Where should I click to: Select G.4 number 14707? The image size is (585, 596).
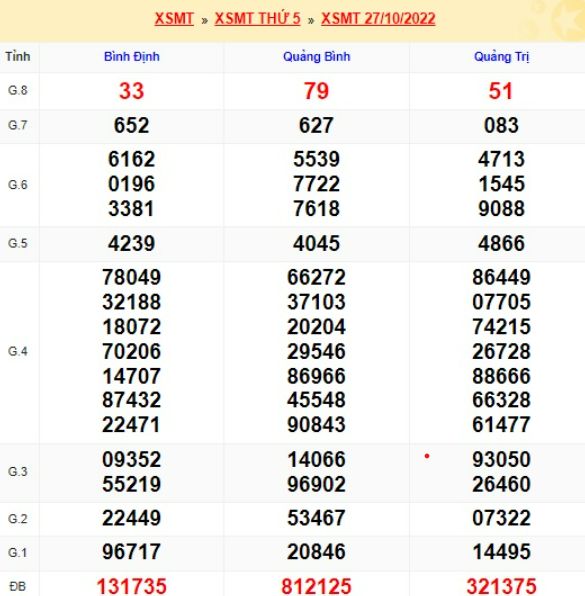click(132, 376)
